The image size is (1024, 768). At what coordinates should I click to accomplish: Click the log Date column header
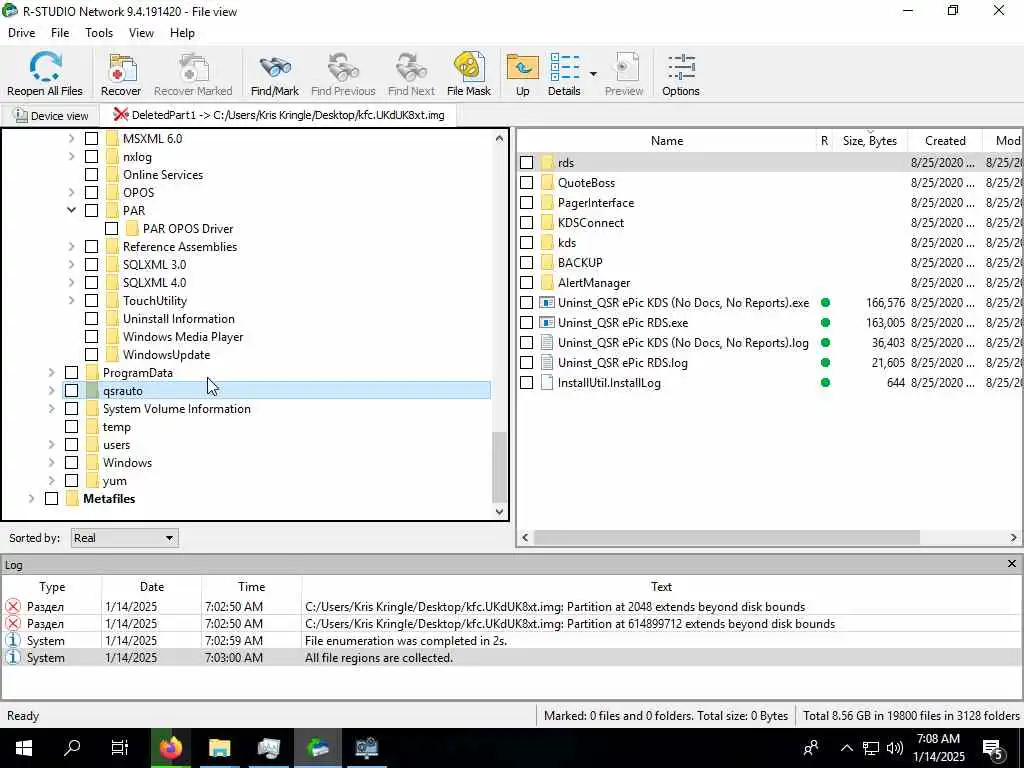pos(152,587)
